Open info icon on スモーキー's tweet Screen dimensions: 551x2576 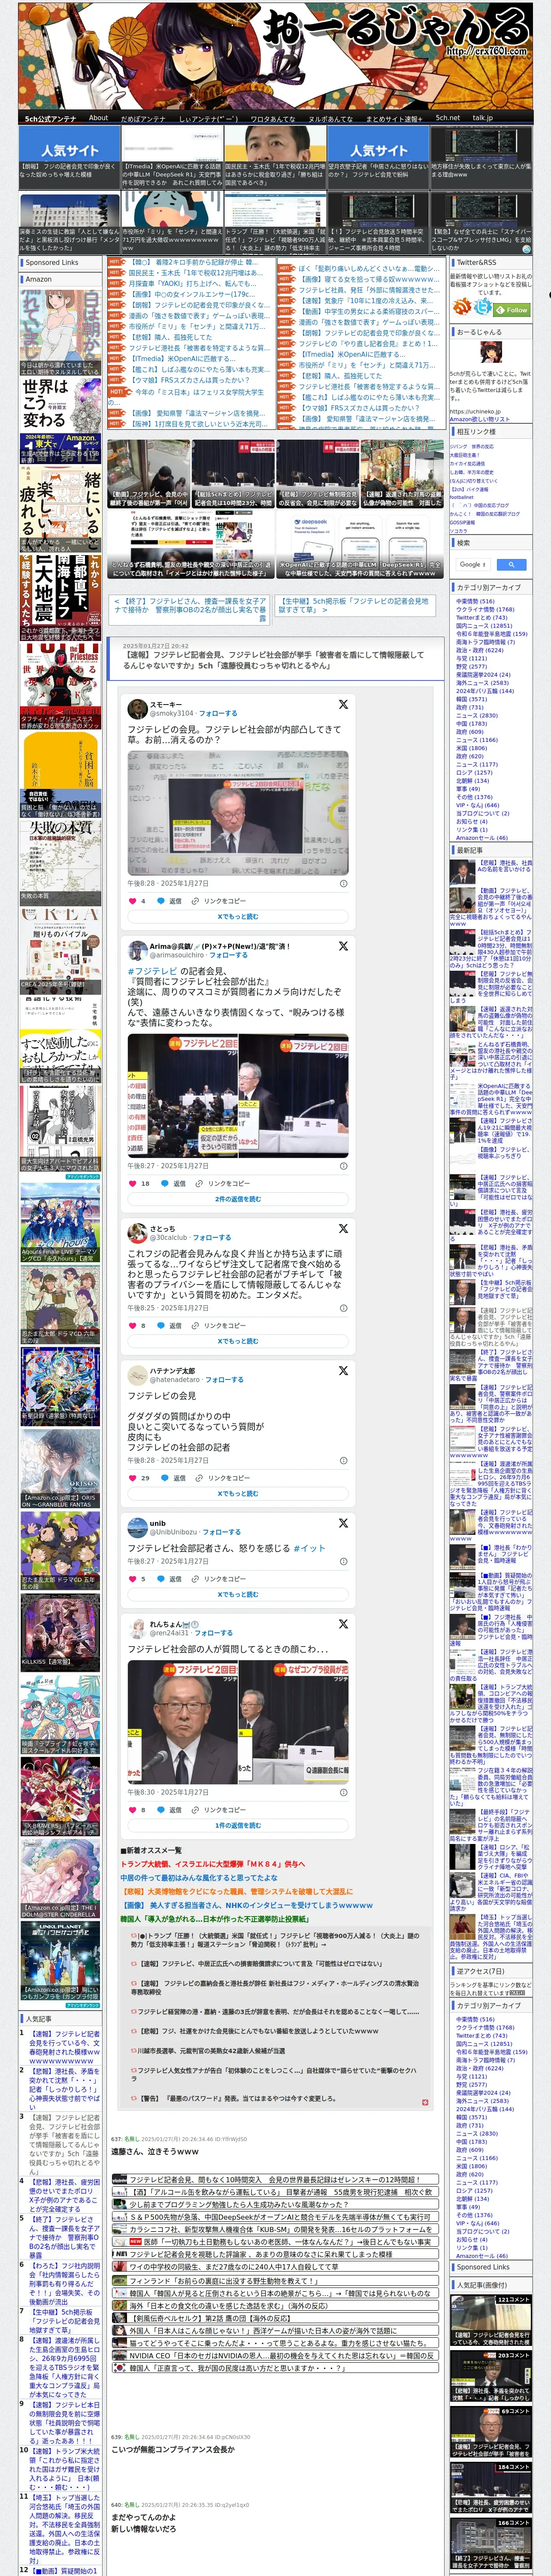point(343,883)
